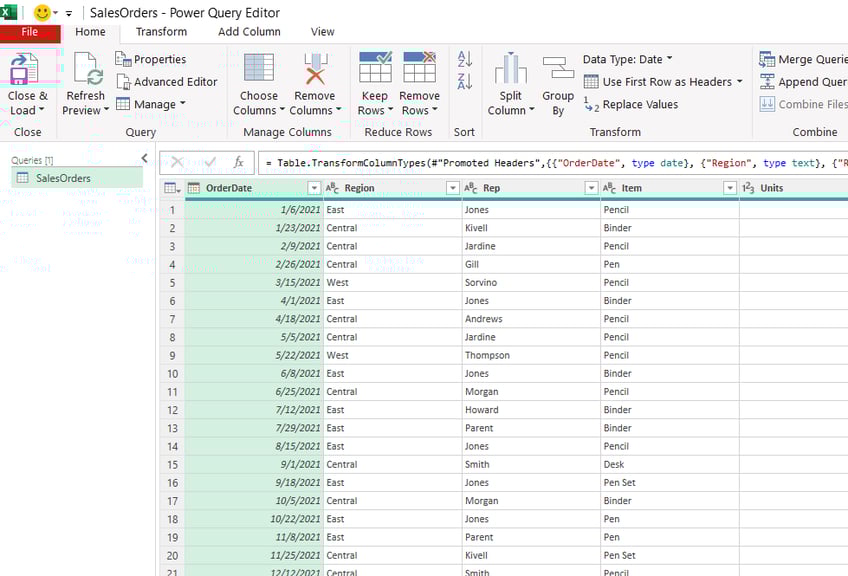Screen dimensions: 848x576
Task: Open Region column filter dropdown
Action: [453, 188]
